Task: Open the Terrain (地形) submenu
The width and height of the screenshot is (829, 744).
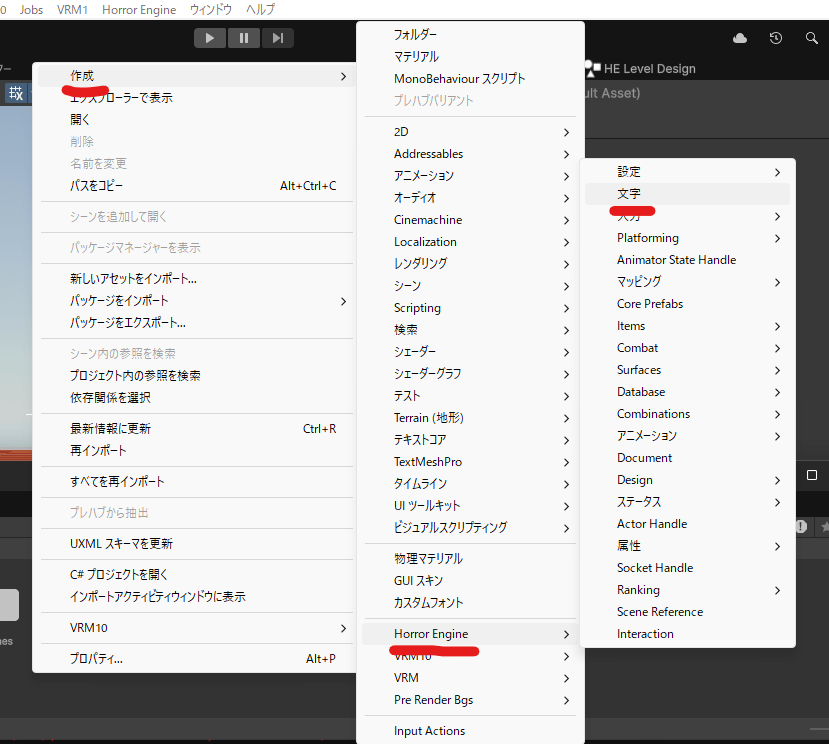Action: tap(471, 418)
